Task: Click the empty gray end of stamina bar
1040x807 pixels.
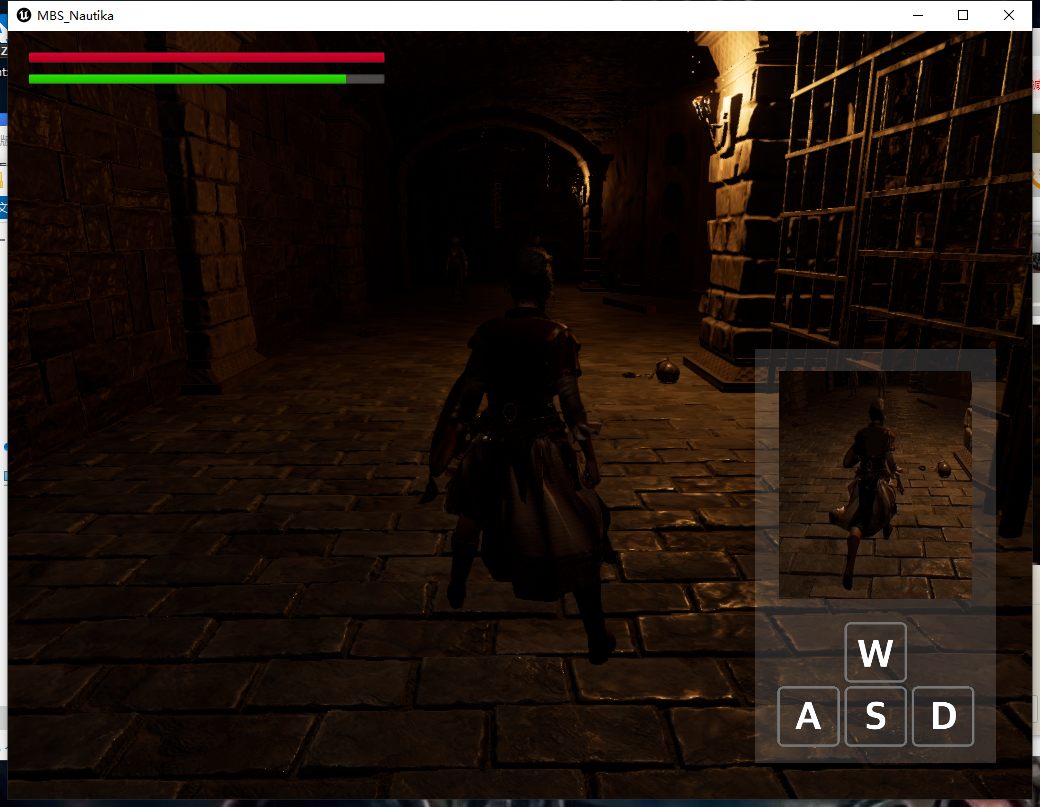Action: 365,79
